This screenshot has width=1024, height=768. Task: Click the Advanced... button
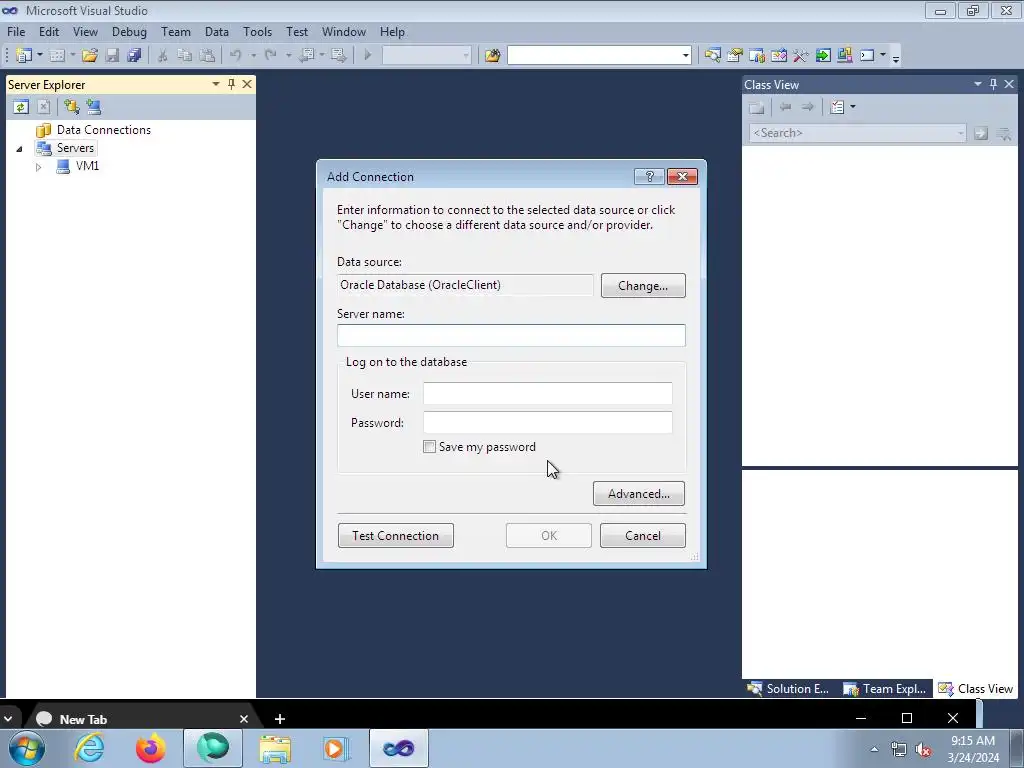(x=639, y=494)
